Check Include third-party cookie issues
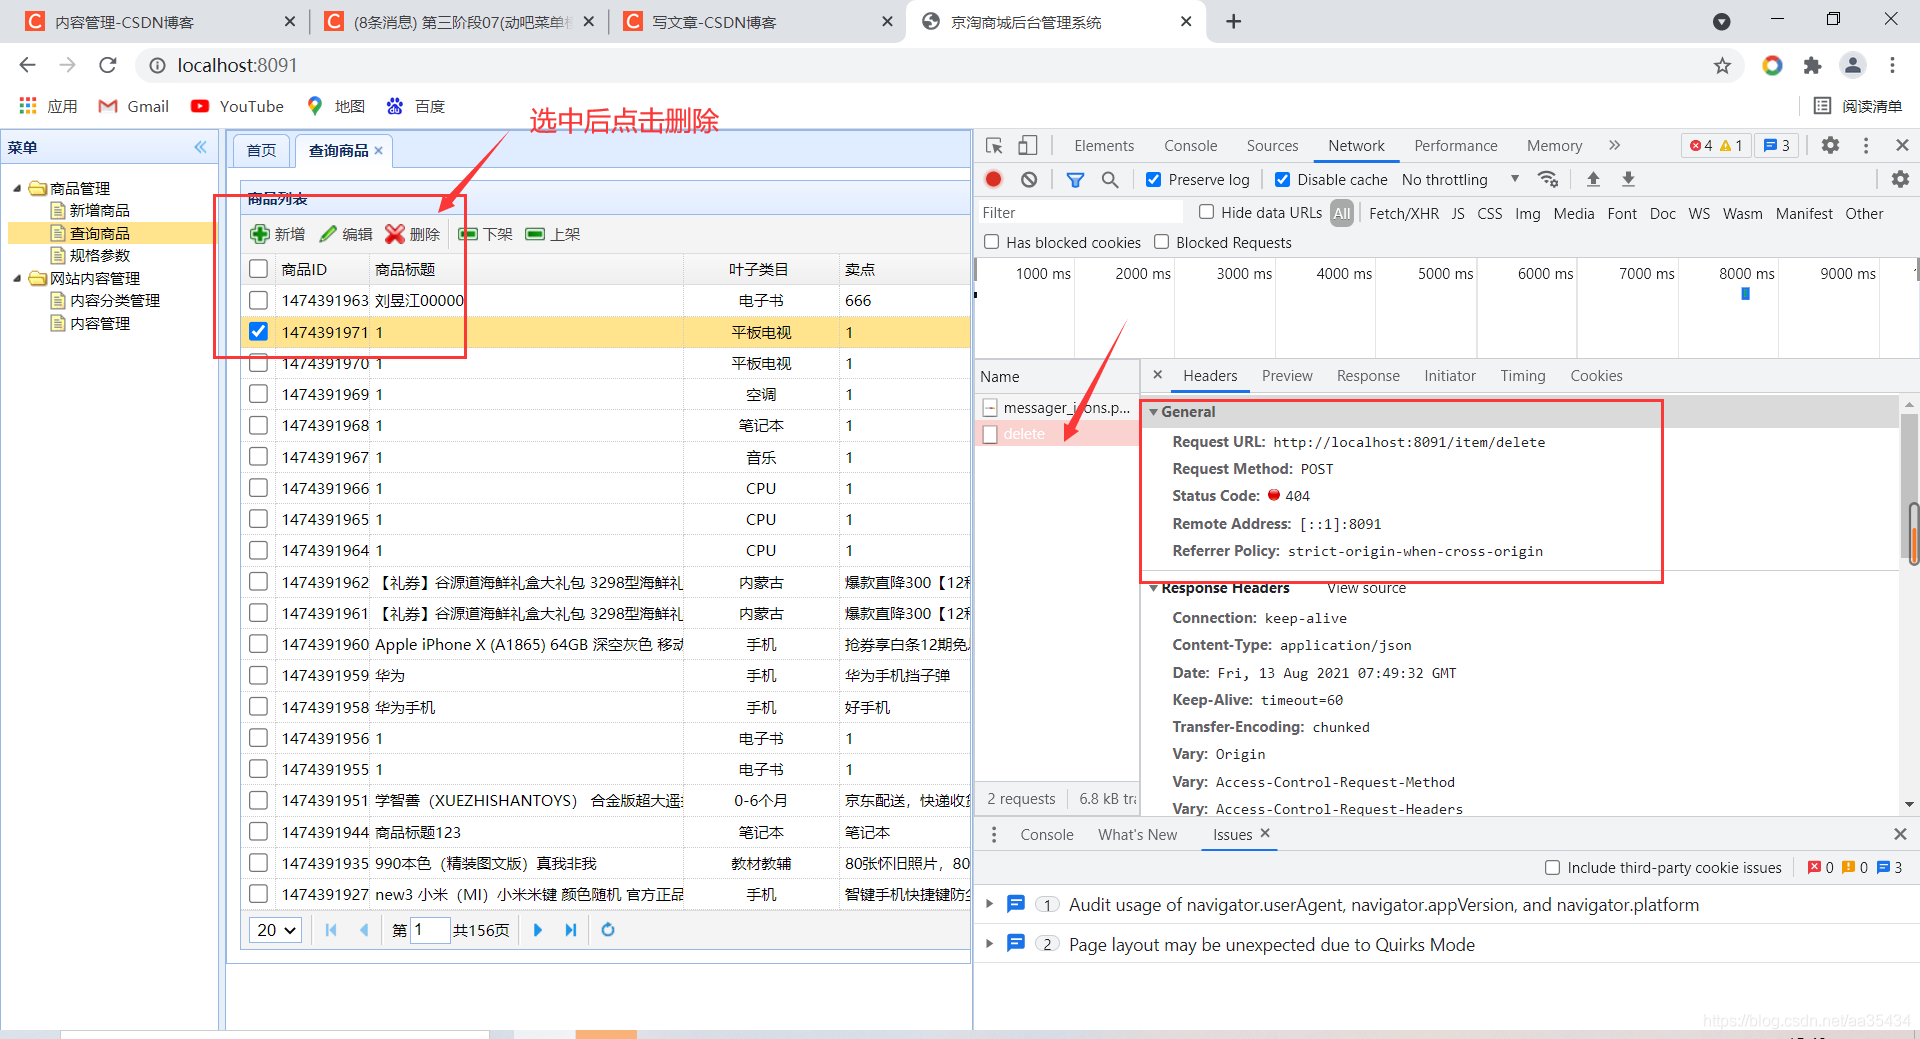This screenshot has width=1920, height=1039. 1552,868
